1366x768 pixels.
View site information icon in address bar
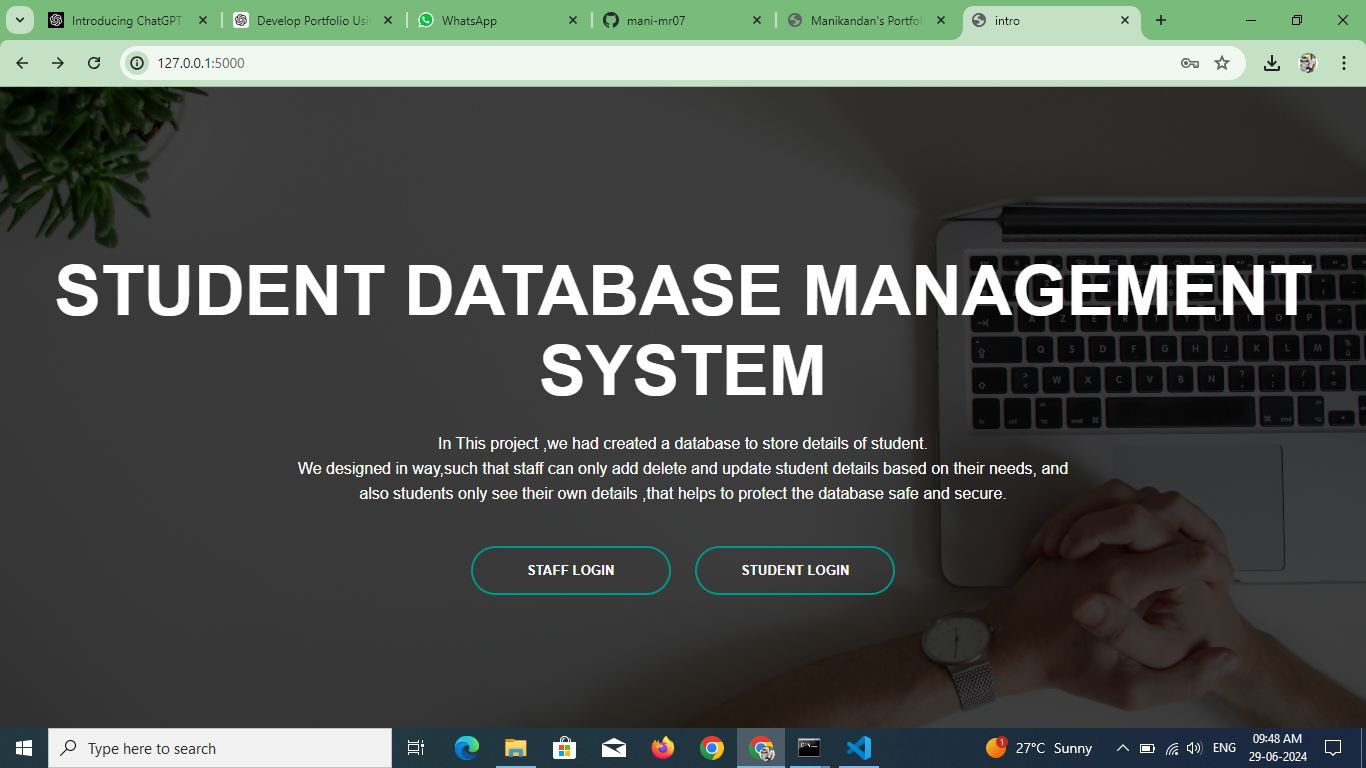138,63
